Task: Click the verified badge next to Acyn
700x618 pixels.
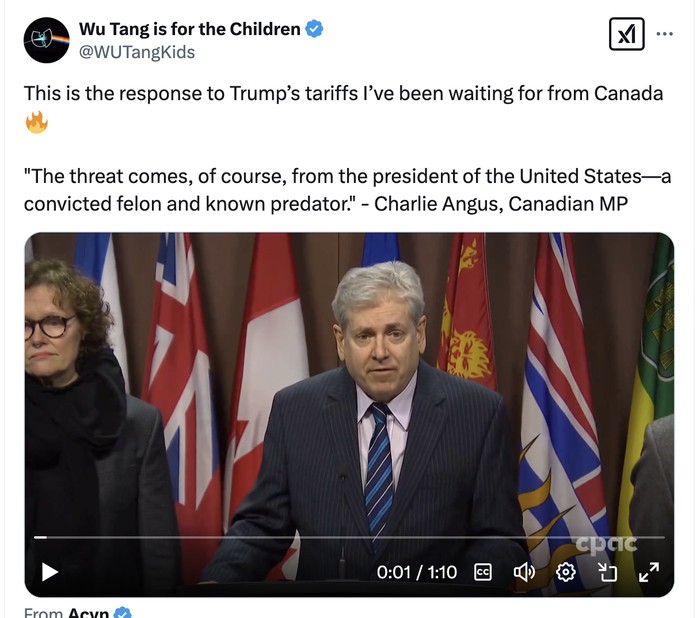Action: pos(122,612)
